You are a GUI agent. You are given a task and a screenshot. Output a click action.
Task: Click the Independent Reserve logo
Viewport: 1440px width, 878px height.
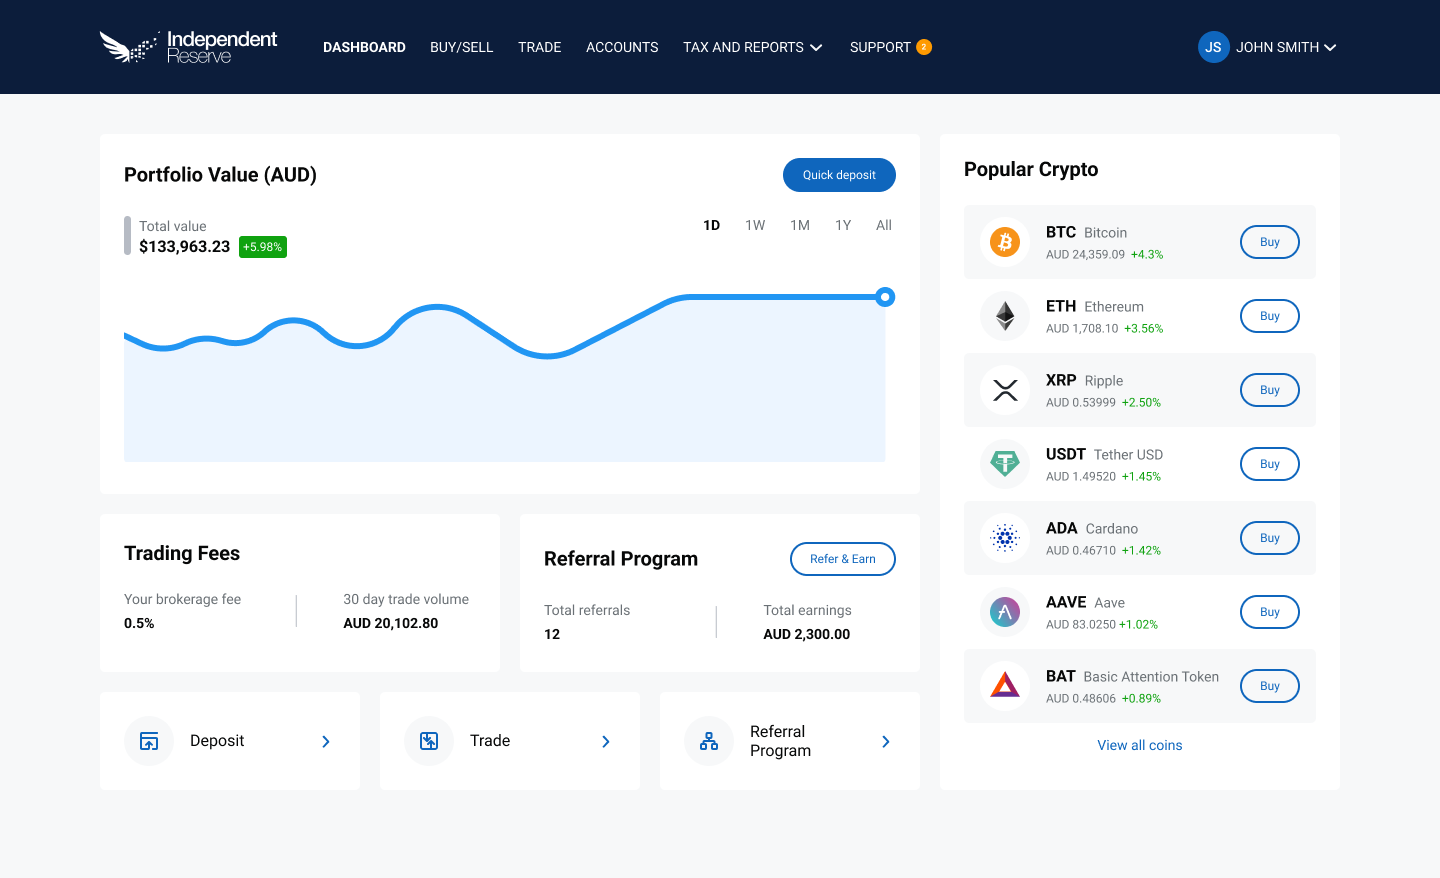tap(188, 47)
